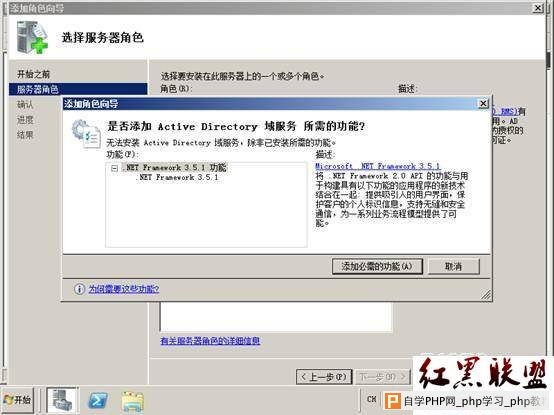
Task: Click 添加必需的功能(A) button
Action: (x=377, y=266)
